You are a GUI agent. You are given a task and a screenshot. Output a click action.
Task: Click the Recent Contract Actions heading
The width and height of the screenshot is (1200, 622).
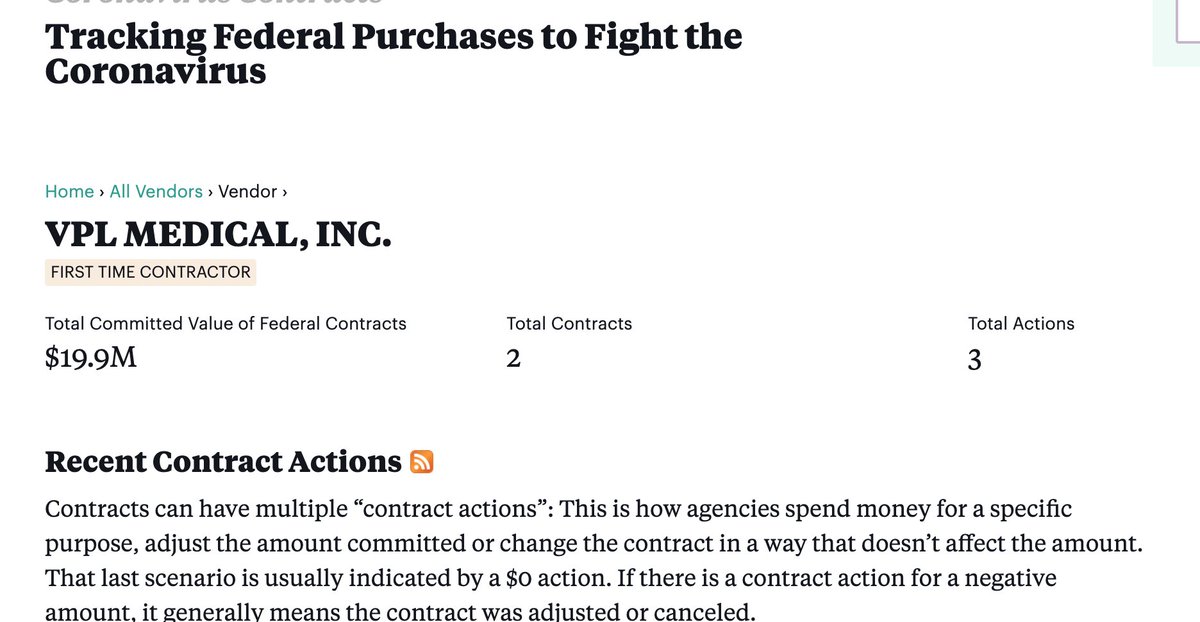click(x=223, y=462)
